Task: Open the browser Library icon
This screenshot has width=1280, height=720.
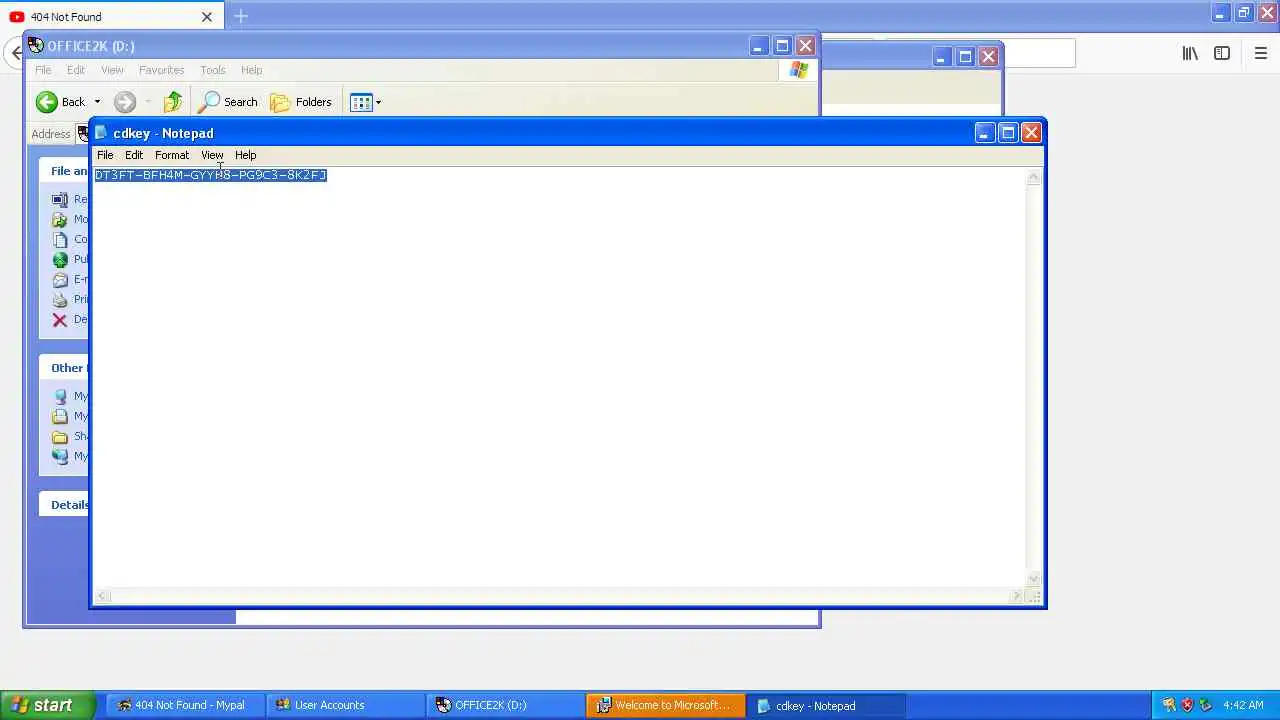Action: [x=1190, y=53]
